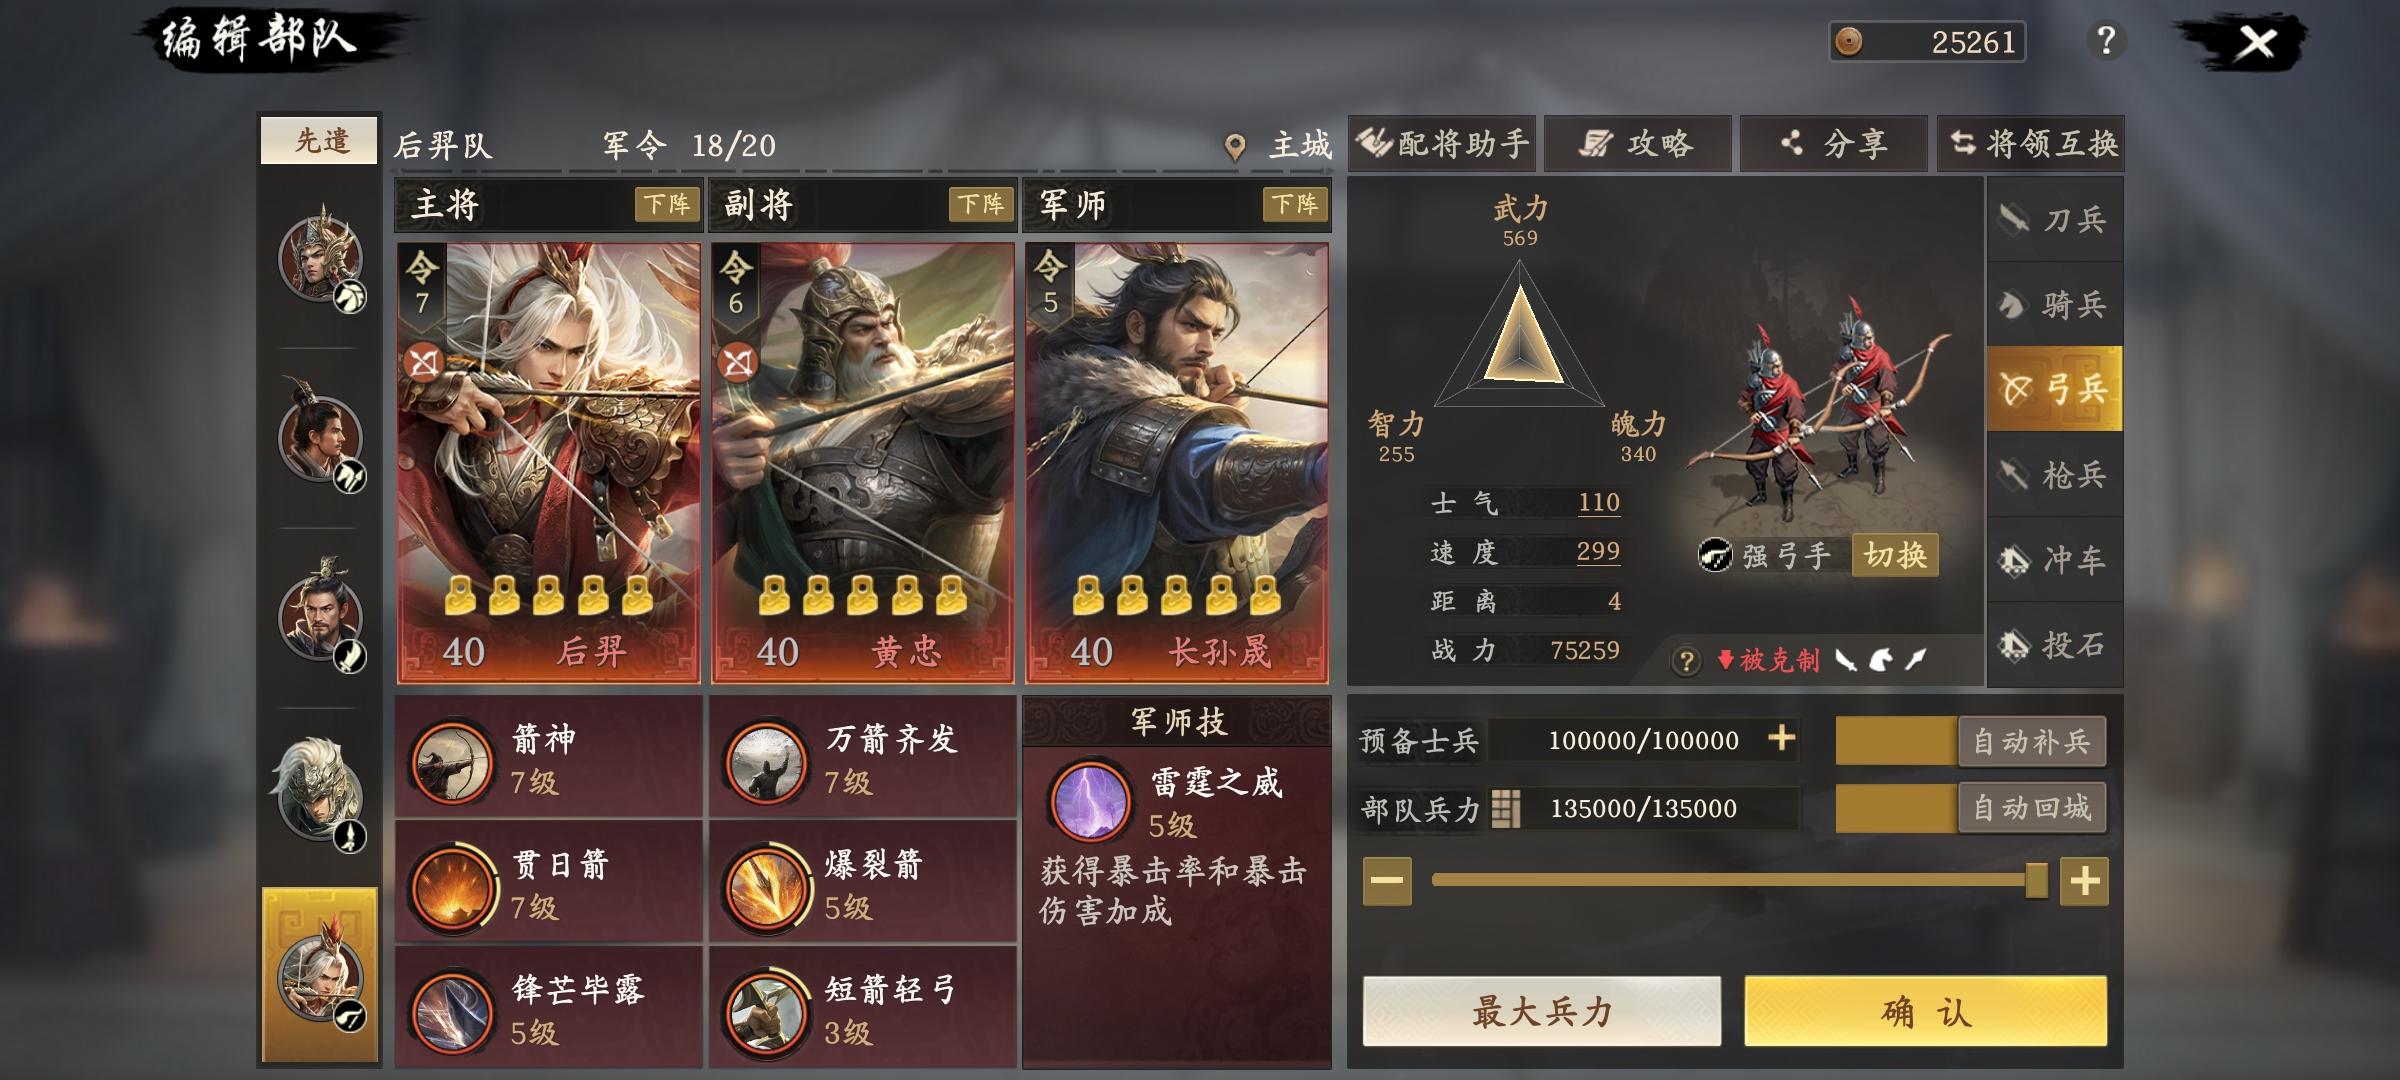Select the 短箭轻弓 skill icon
The image size is (2400, 1080).
click(x=766, y=1012)
